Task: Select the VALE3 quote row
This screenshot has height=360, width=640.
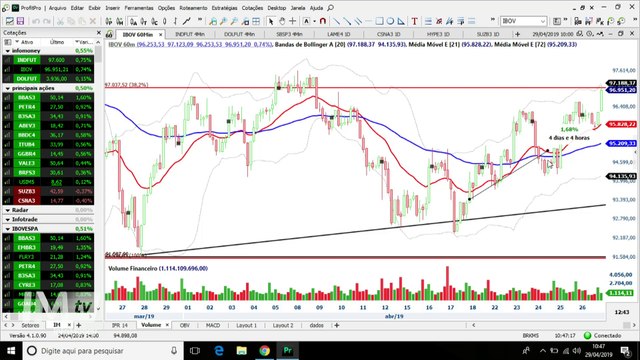Action: [x=48, y=163]
